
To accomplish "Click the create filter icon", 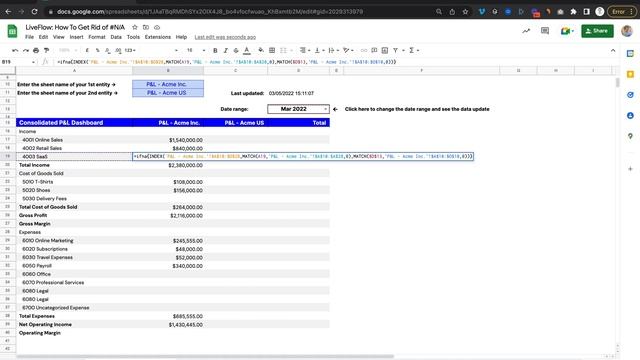I will [x=395, y=50].
